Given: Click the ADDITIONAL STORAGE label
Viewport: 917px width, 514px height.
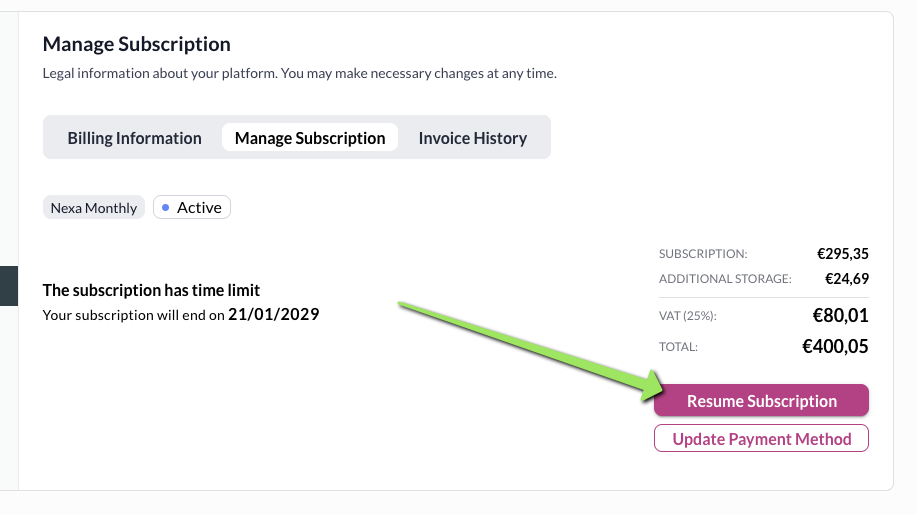Looking at the screenshot, I should click(x=725, y=279).
